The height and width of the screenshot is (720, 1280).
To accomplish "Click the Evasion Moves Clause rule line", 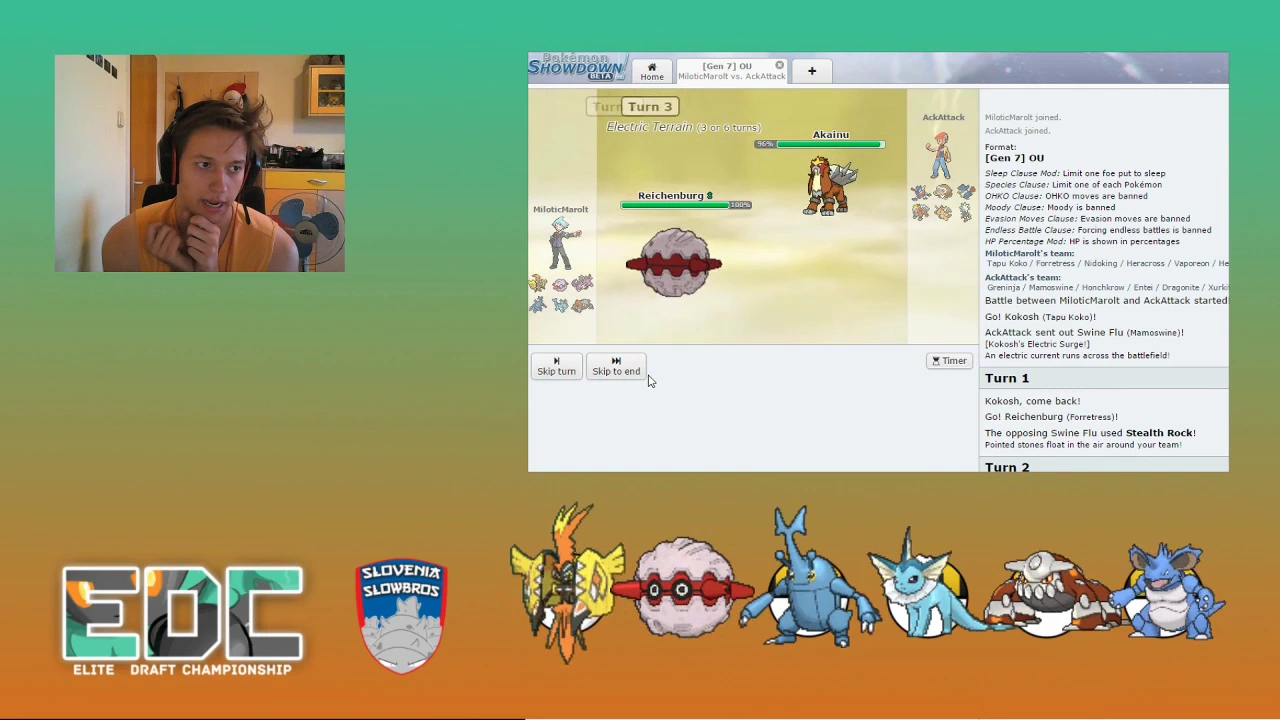I will (1087, 218).
